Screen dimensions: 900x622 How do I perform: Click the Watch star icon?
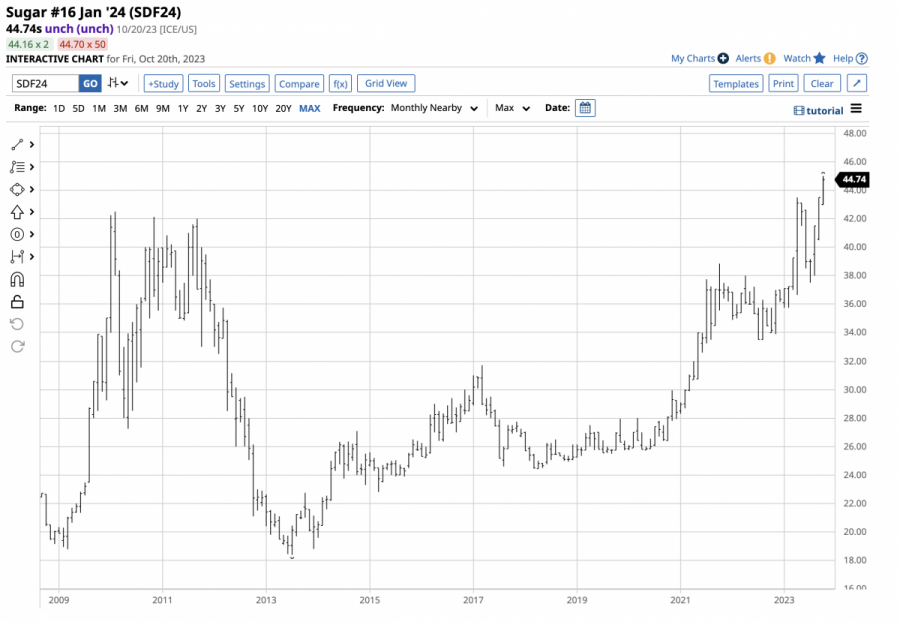pos(820,58)
